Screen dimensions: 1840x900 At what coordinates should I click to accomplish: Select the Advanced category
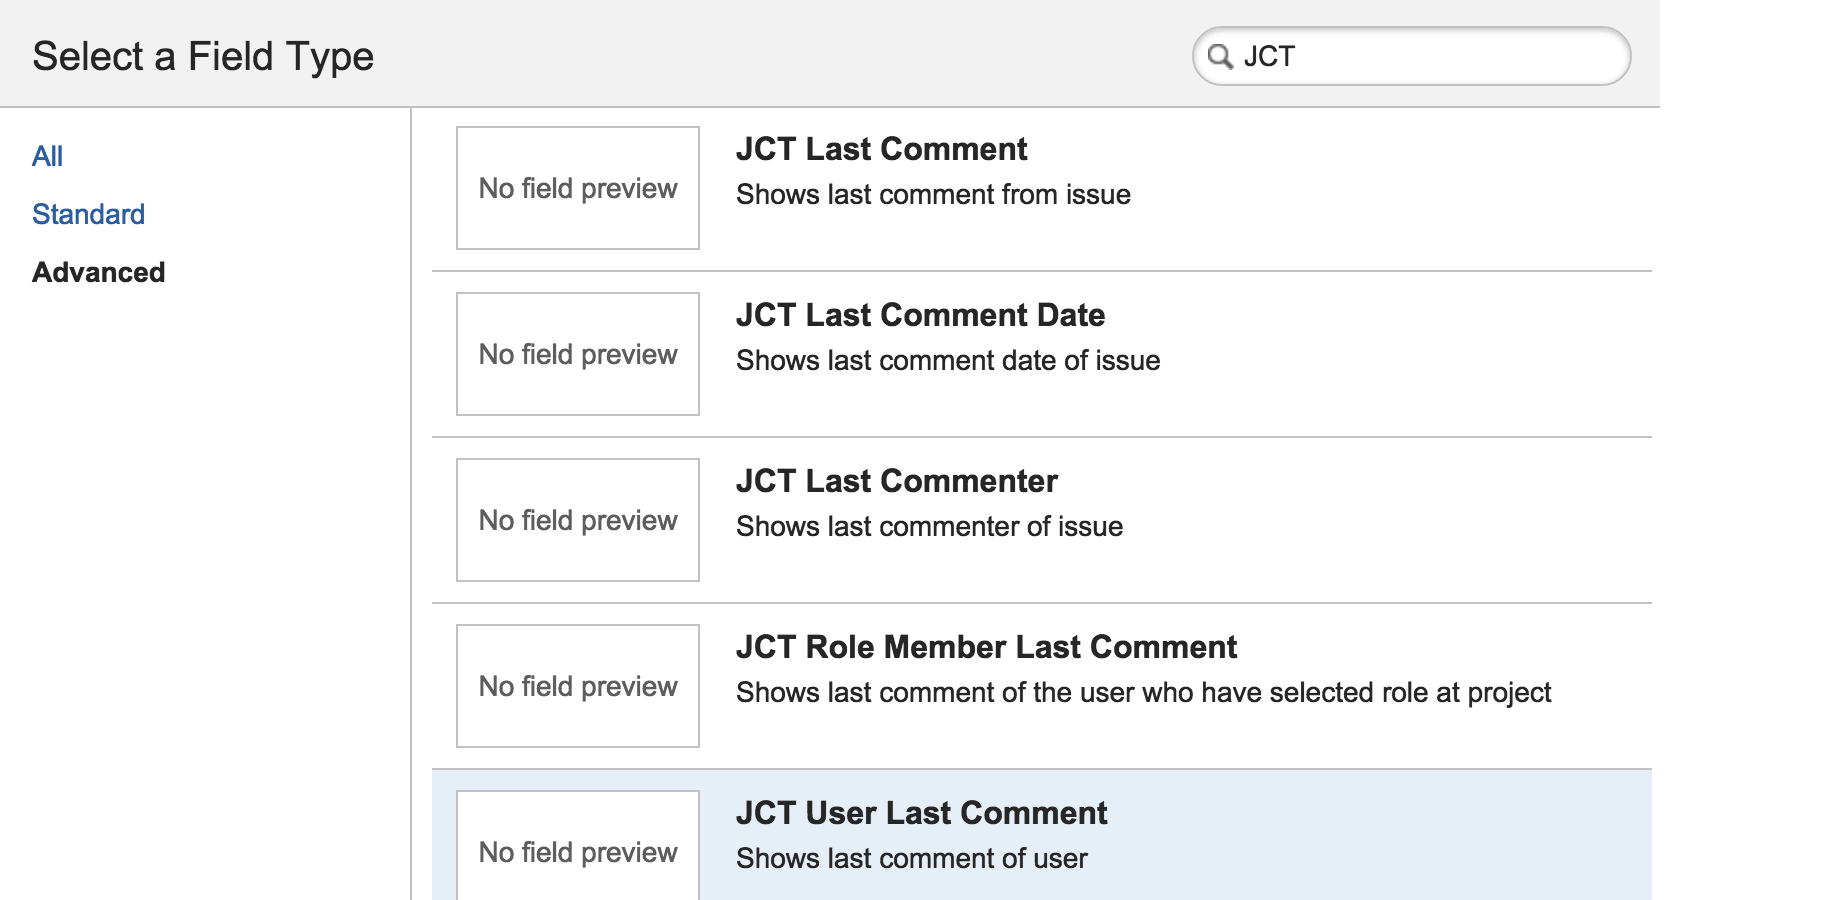point(98,272)
